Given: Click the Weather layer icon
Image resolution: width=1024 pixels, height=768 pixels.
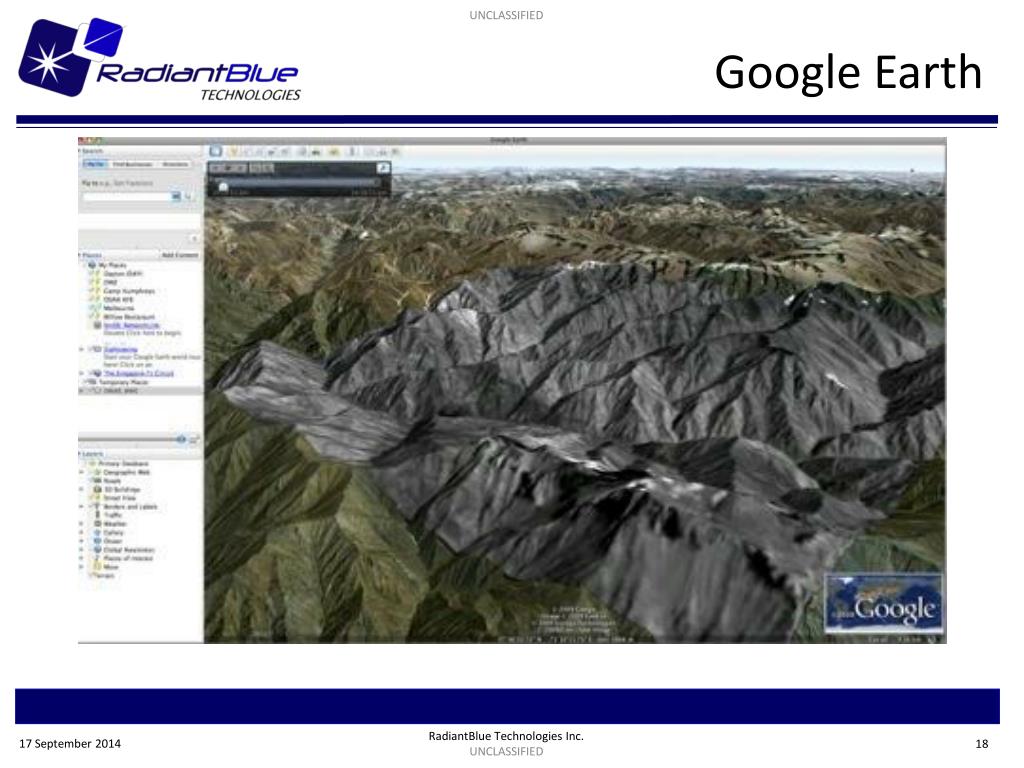Looking at the screenshot, I should 98,524.
